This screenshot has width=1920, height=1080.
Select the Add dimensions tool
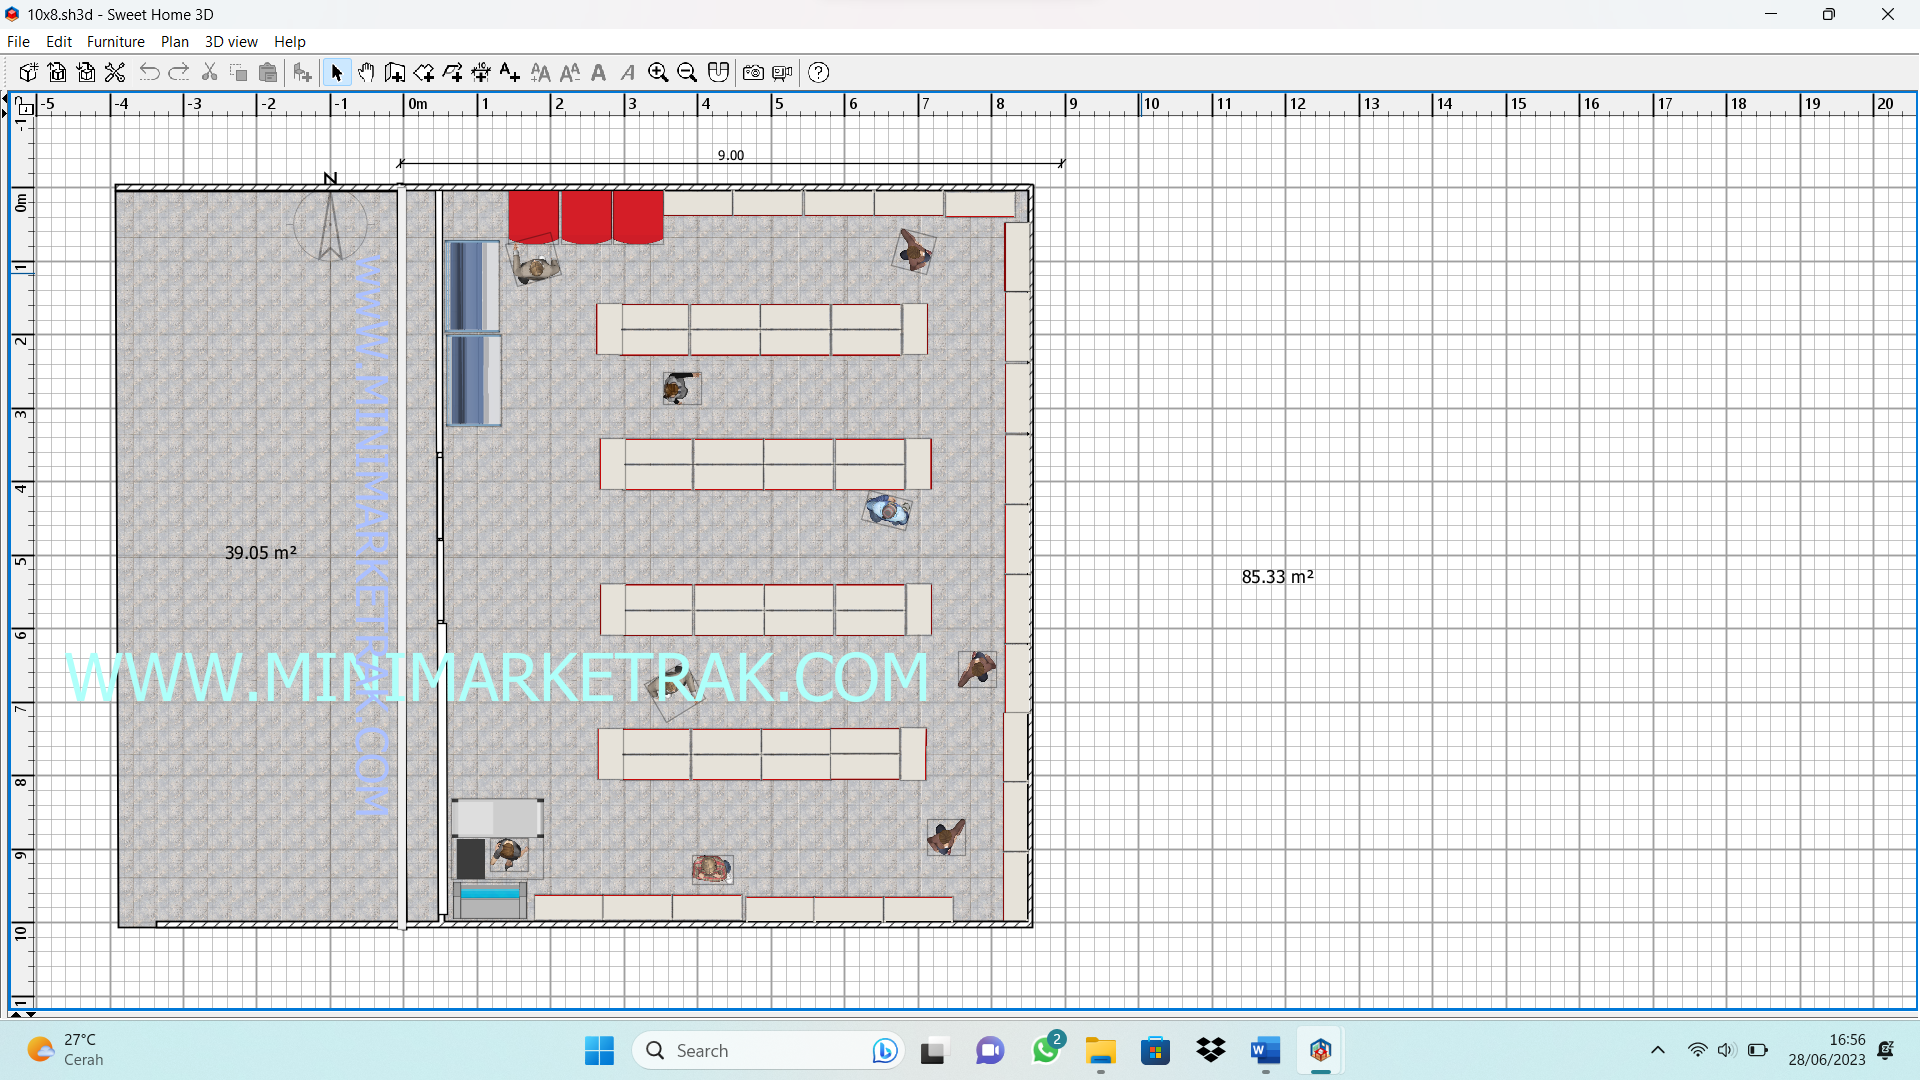[481, 72]
